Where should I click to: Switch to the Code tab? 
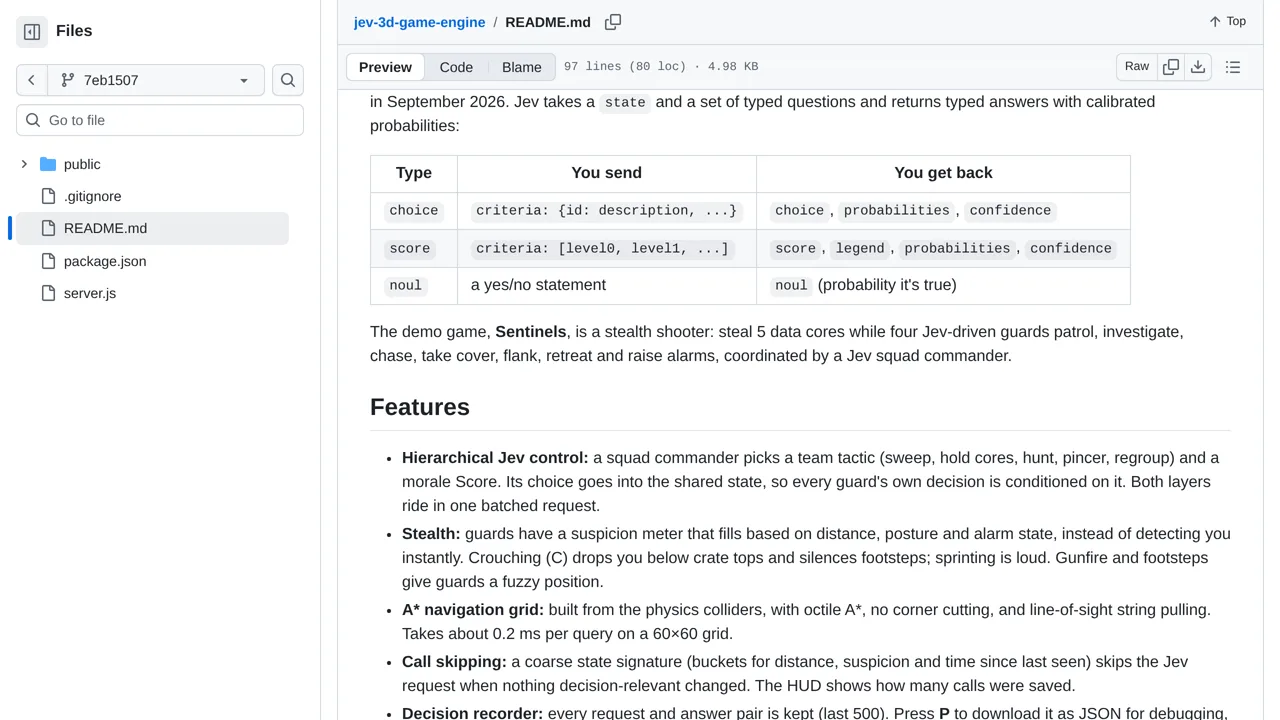pos(456,67)
